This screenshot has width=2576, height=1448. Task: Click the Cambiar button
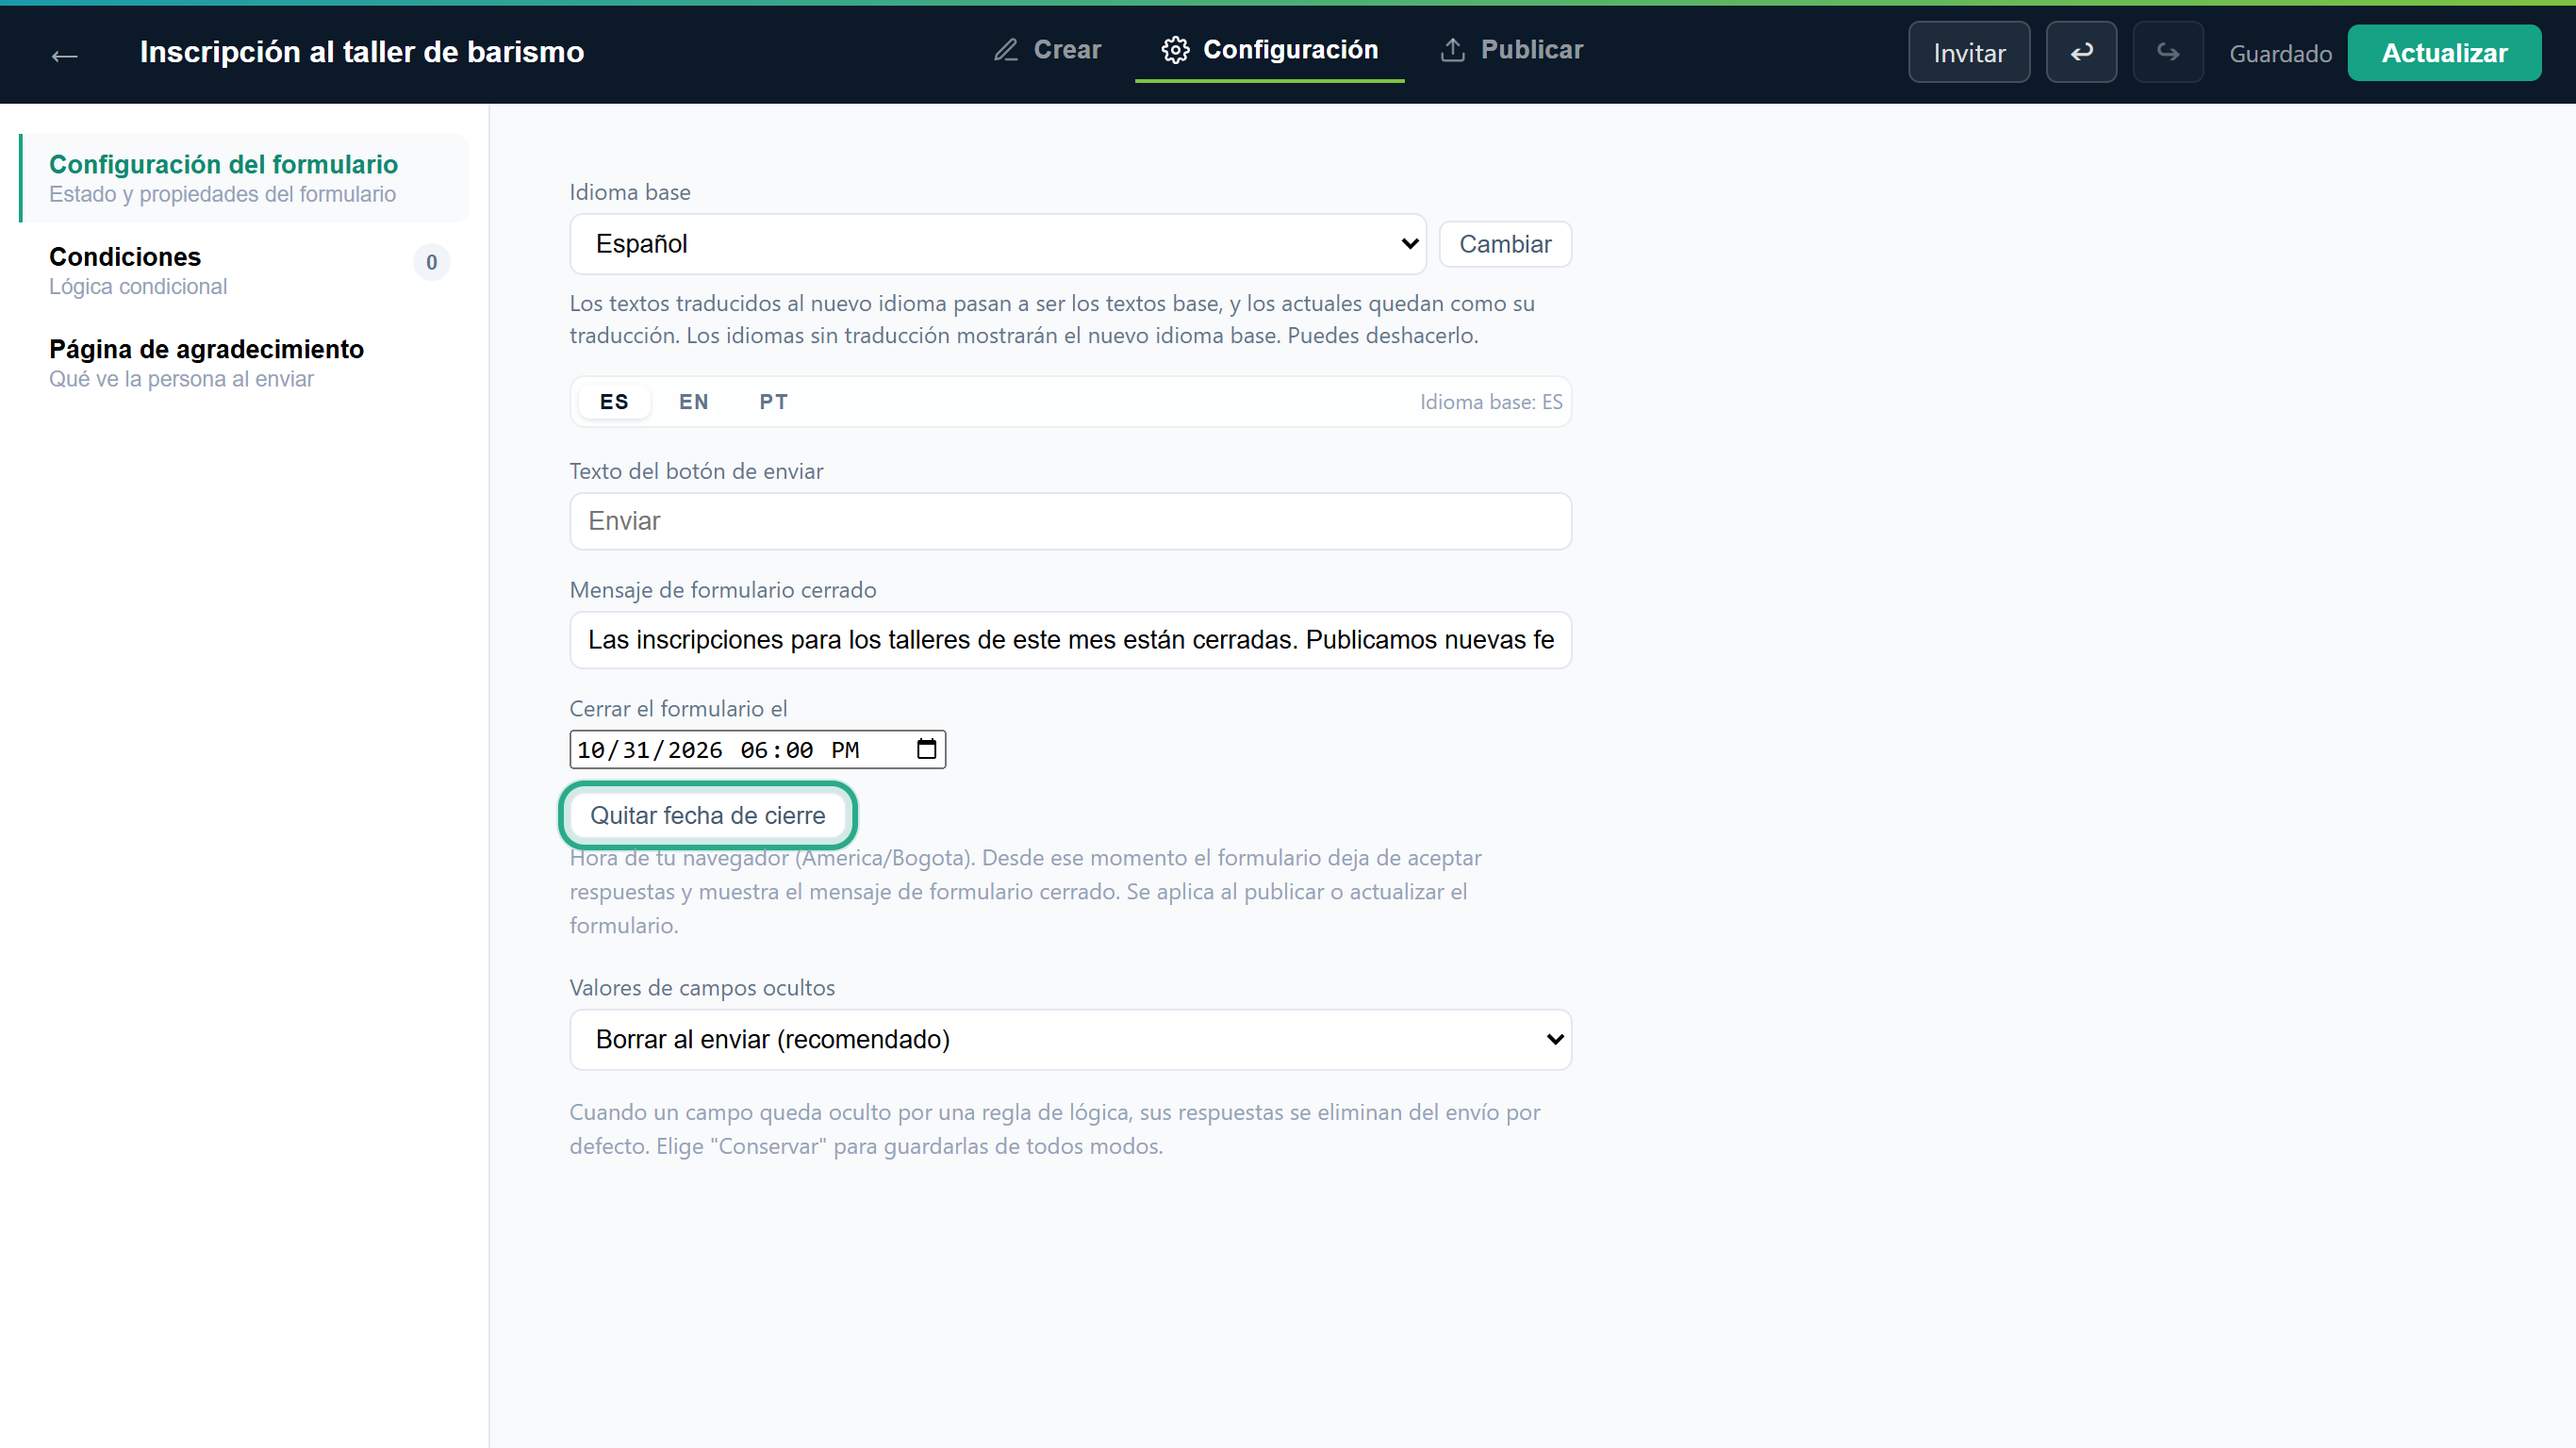[x=1505, y=244]
